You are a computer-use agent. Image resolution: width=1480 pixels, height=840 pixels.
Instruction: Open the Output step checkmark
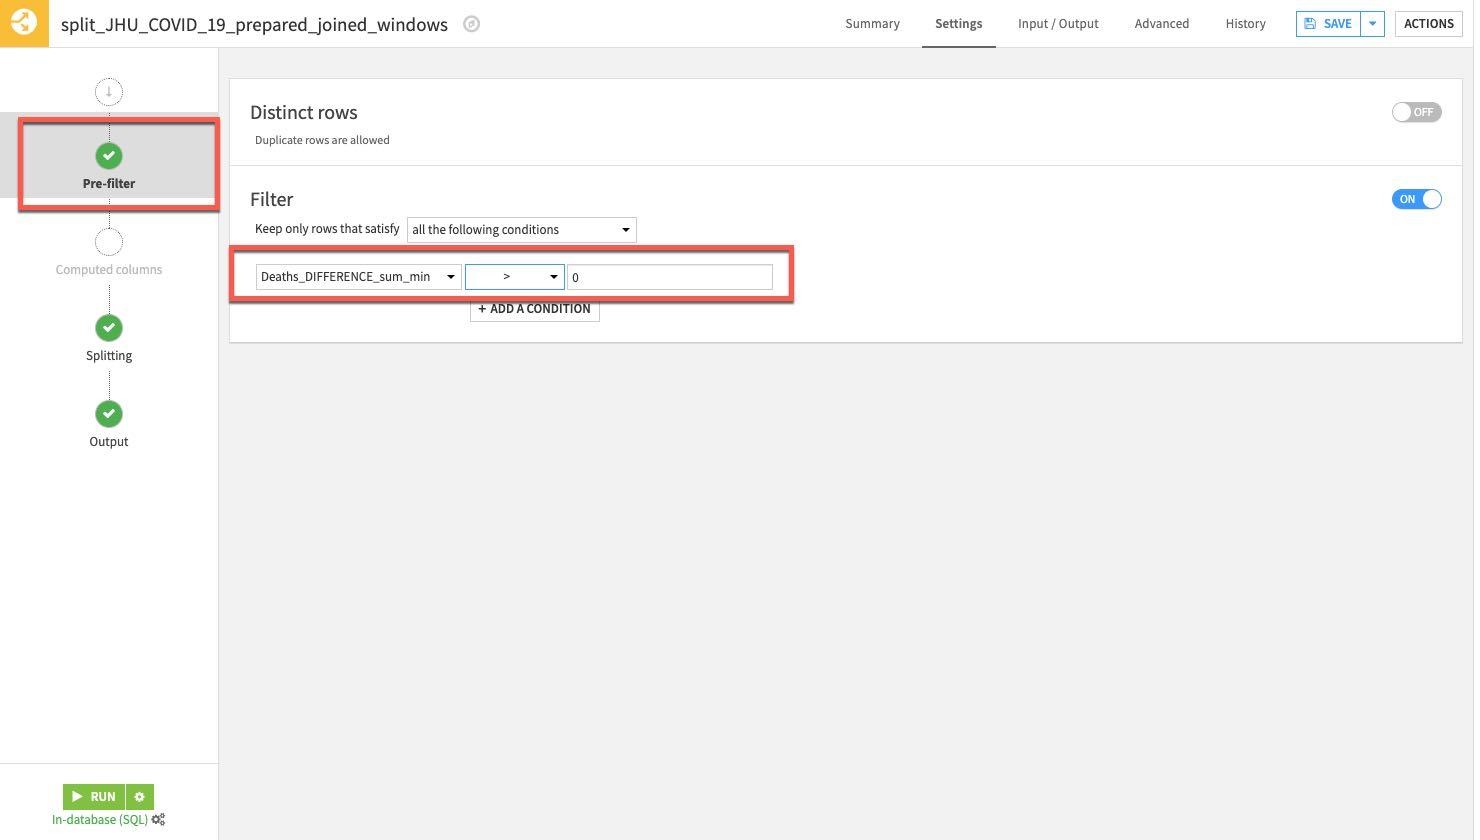(109, 414)
